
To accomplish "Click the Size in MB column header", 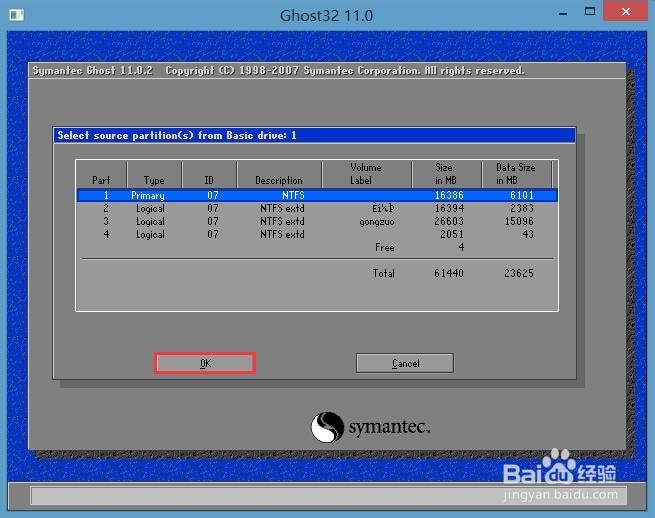I will pyautogui.click(x=445, y=174).
